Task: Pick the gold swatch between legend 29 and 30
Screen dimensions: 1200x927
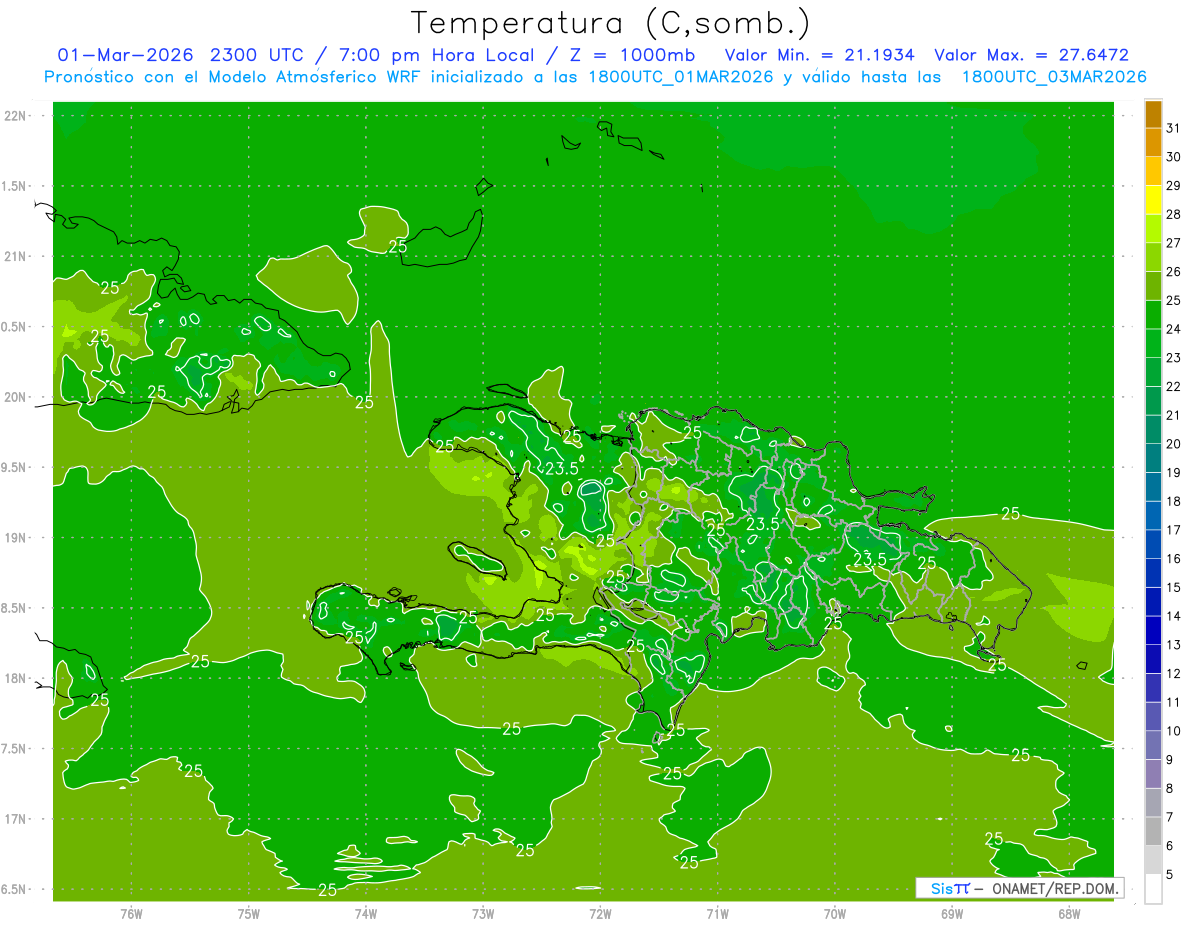Action: click(1153, 171)
